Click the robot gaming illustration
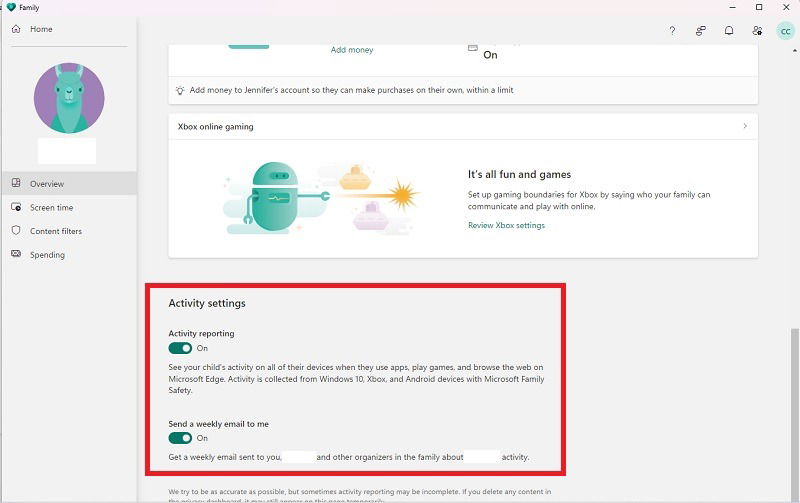The width and height of the screenshot is (800, 503). (x=321, y=198)
